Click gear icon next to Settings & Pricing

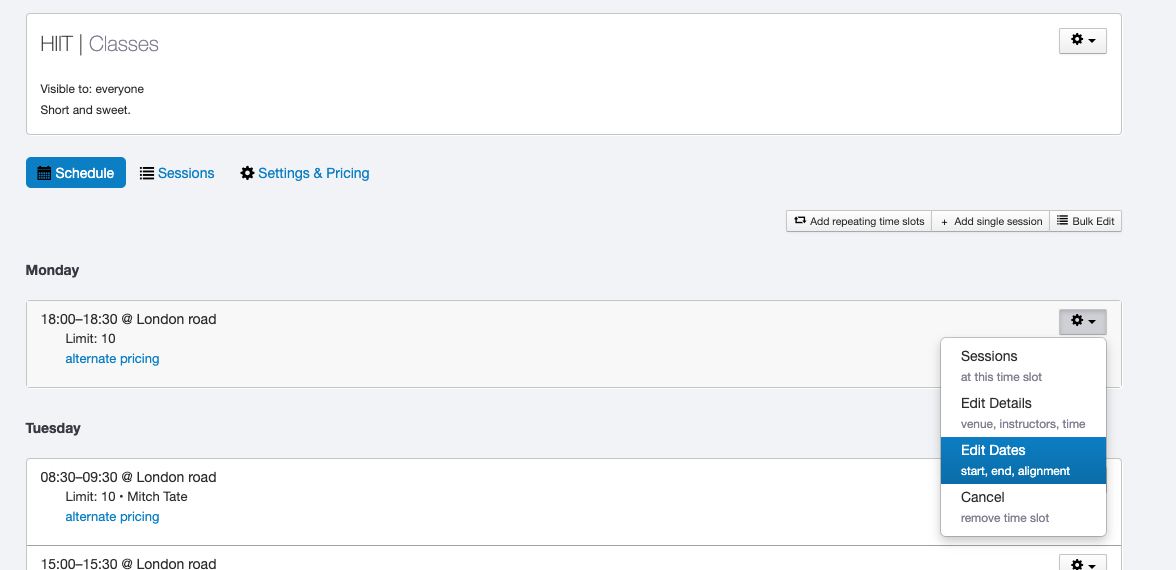[x=247, y=173]
